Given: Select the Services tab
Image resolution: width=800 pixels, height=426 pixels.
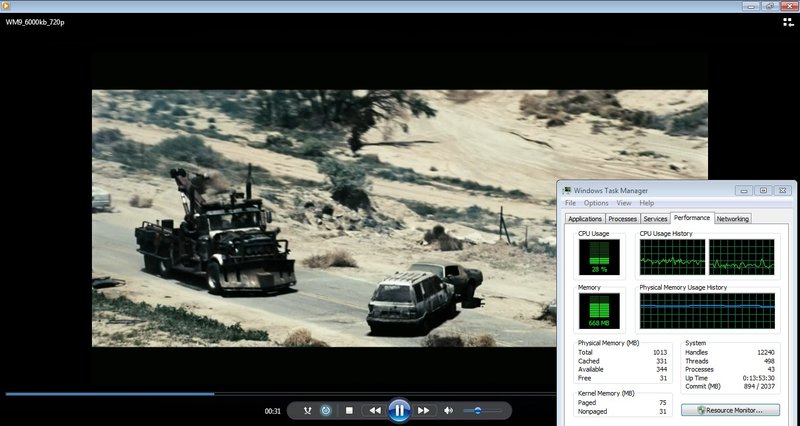Looking at the screenshot, I should point(655,219).
